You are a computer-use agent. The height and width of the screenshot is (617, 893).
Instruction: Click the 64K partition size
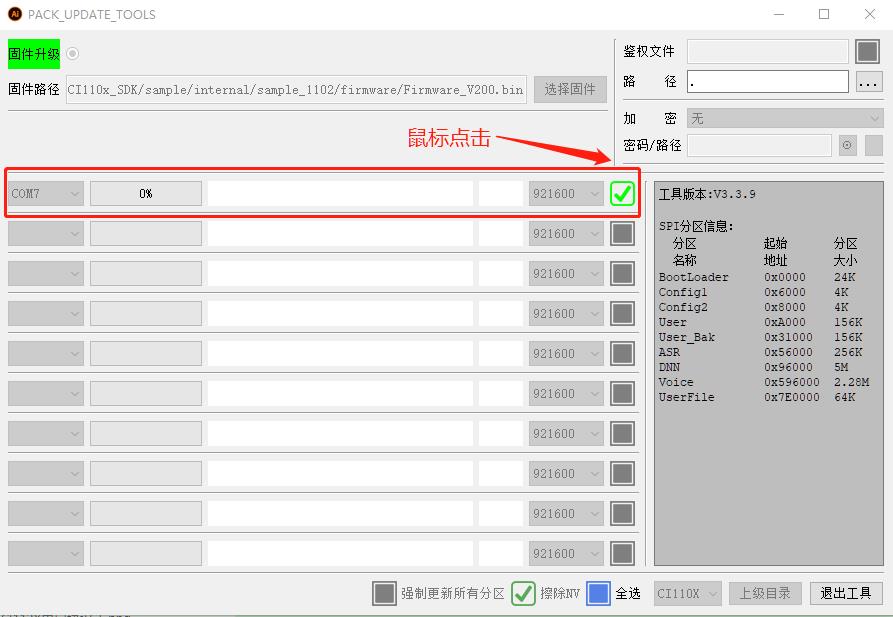pos(845,397)
